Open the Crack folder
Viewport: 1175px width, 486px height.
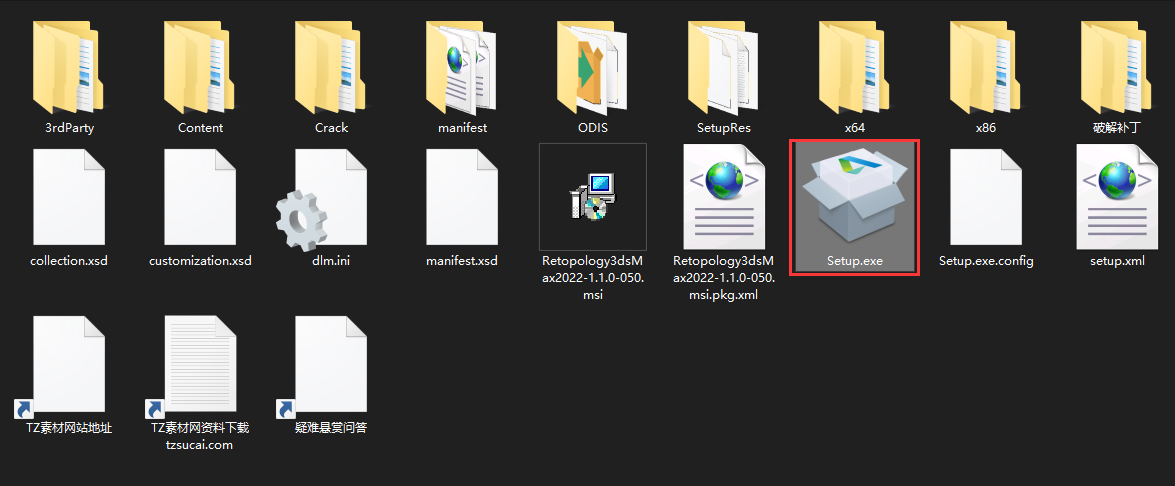331,68
